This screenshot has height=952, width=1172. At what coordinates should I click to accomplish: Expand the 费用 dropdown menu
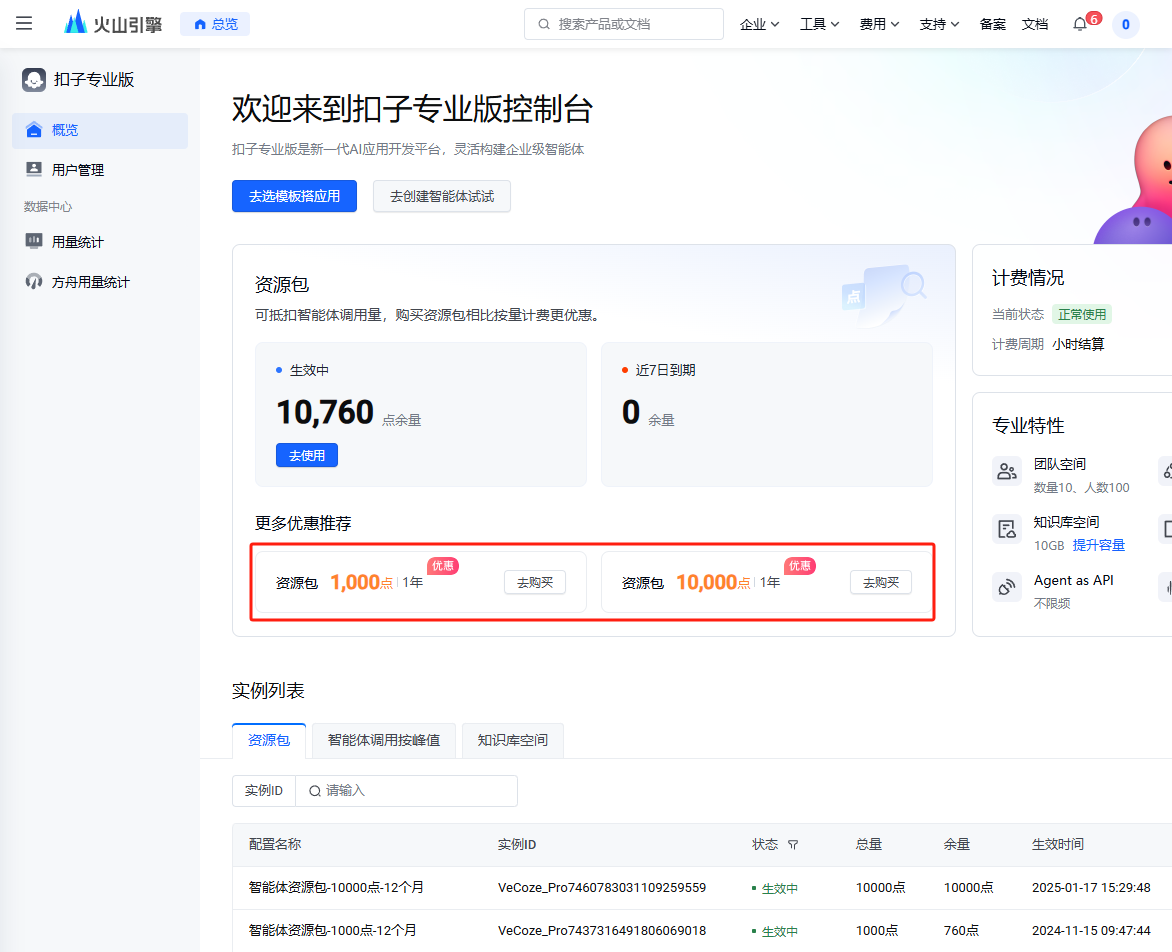pos(879,25)
